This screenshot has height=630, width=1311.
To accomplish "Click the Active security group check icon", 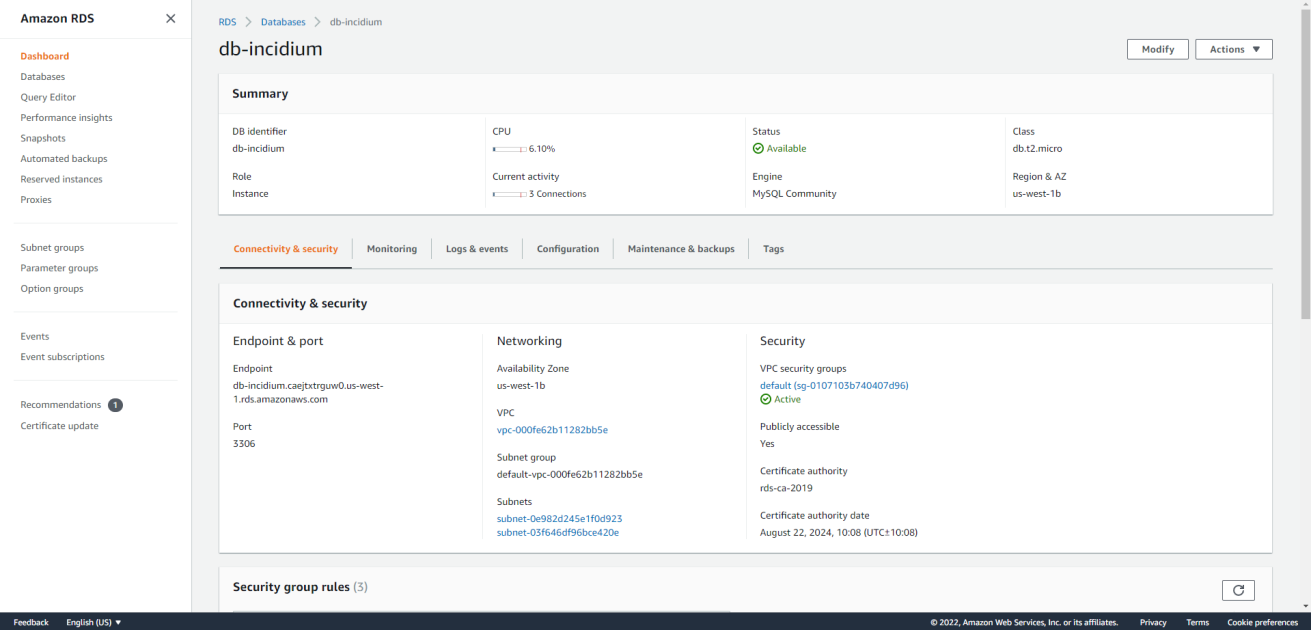I will [x=765, y=399].
